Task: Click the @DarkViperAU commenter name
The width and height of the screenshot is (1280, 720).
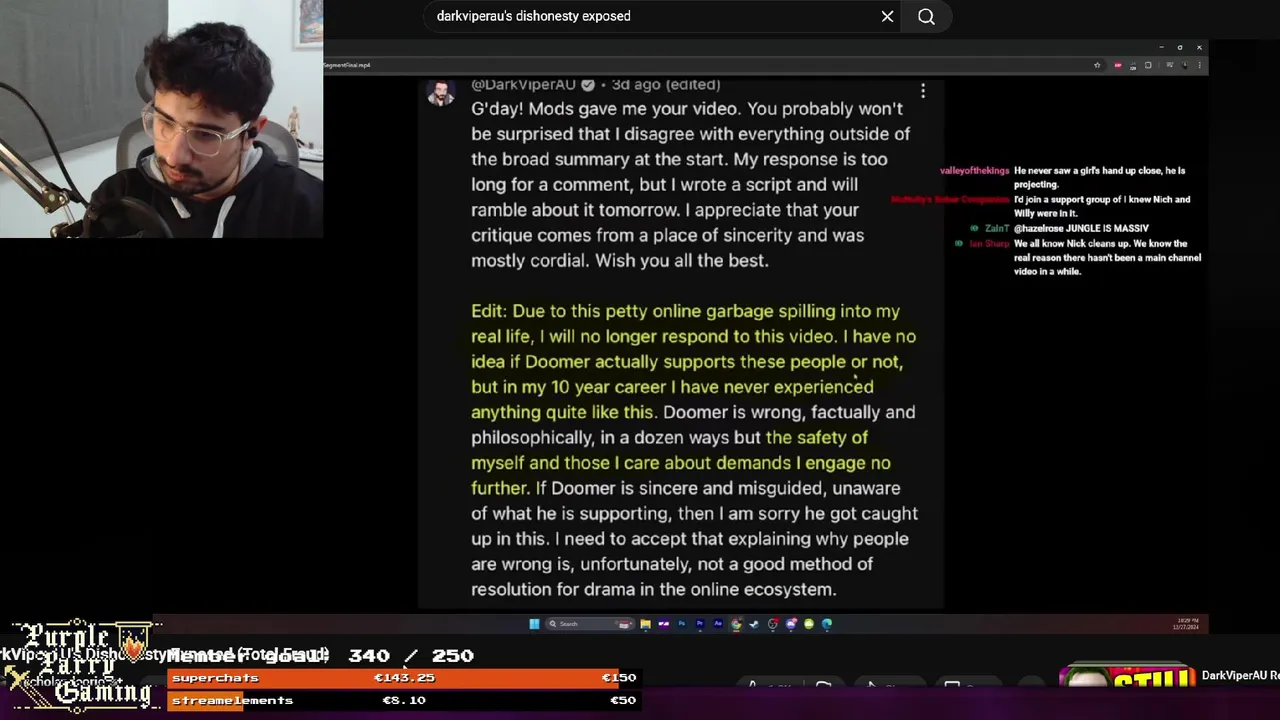Action: [x=523, y=85]
